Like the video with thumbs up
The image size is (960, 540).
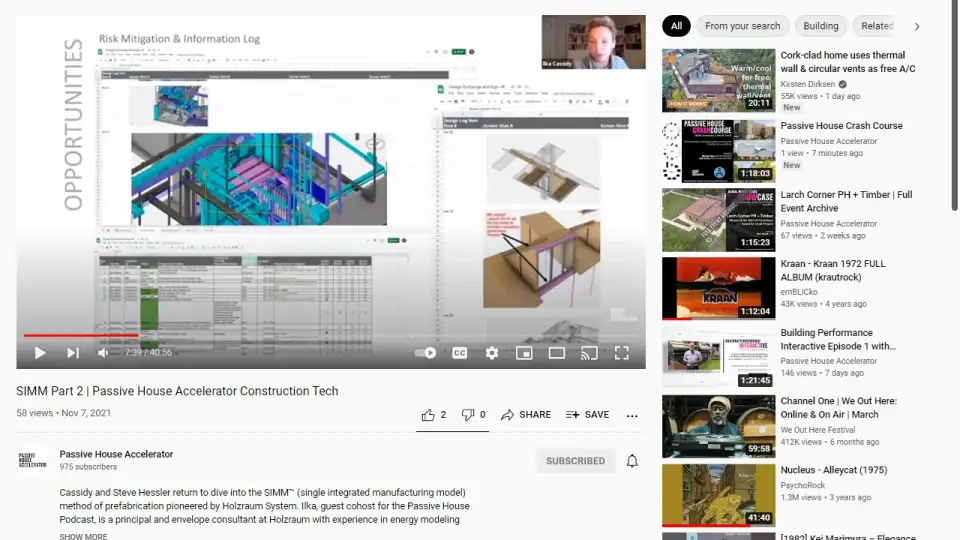[x=433, y=414]
